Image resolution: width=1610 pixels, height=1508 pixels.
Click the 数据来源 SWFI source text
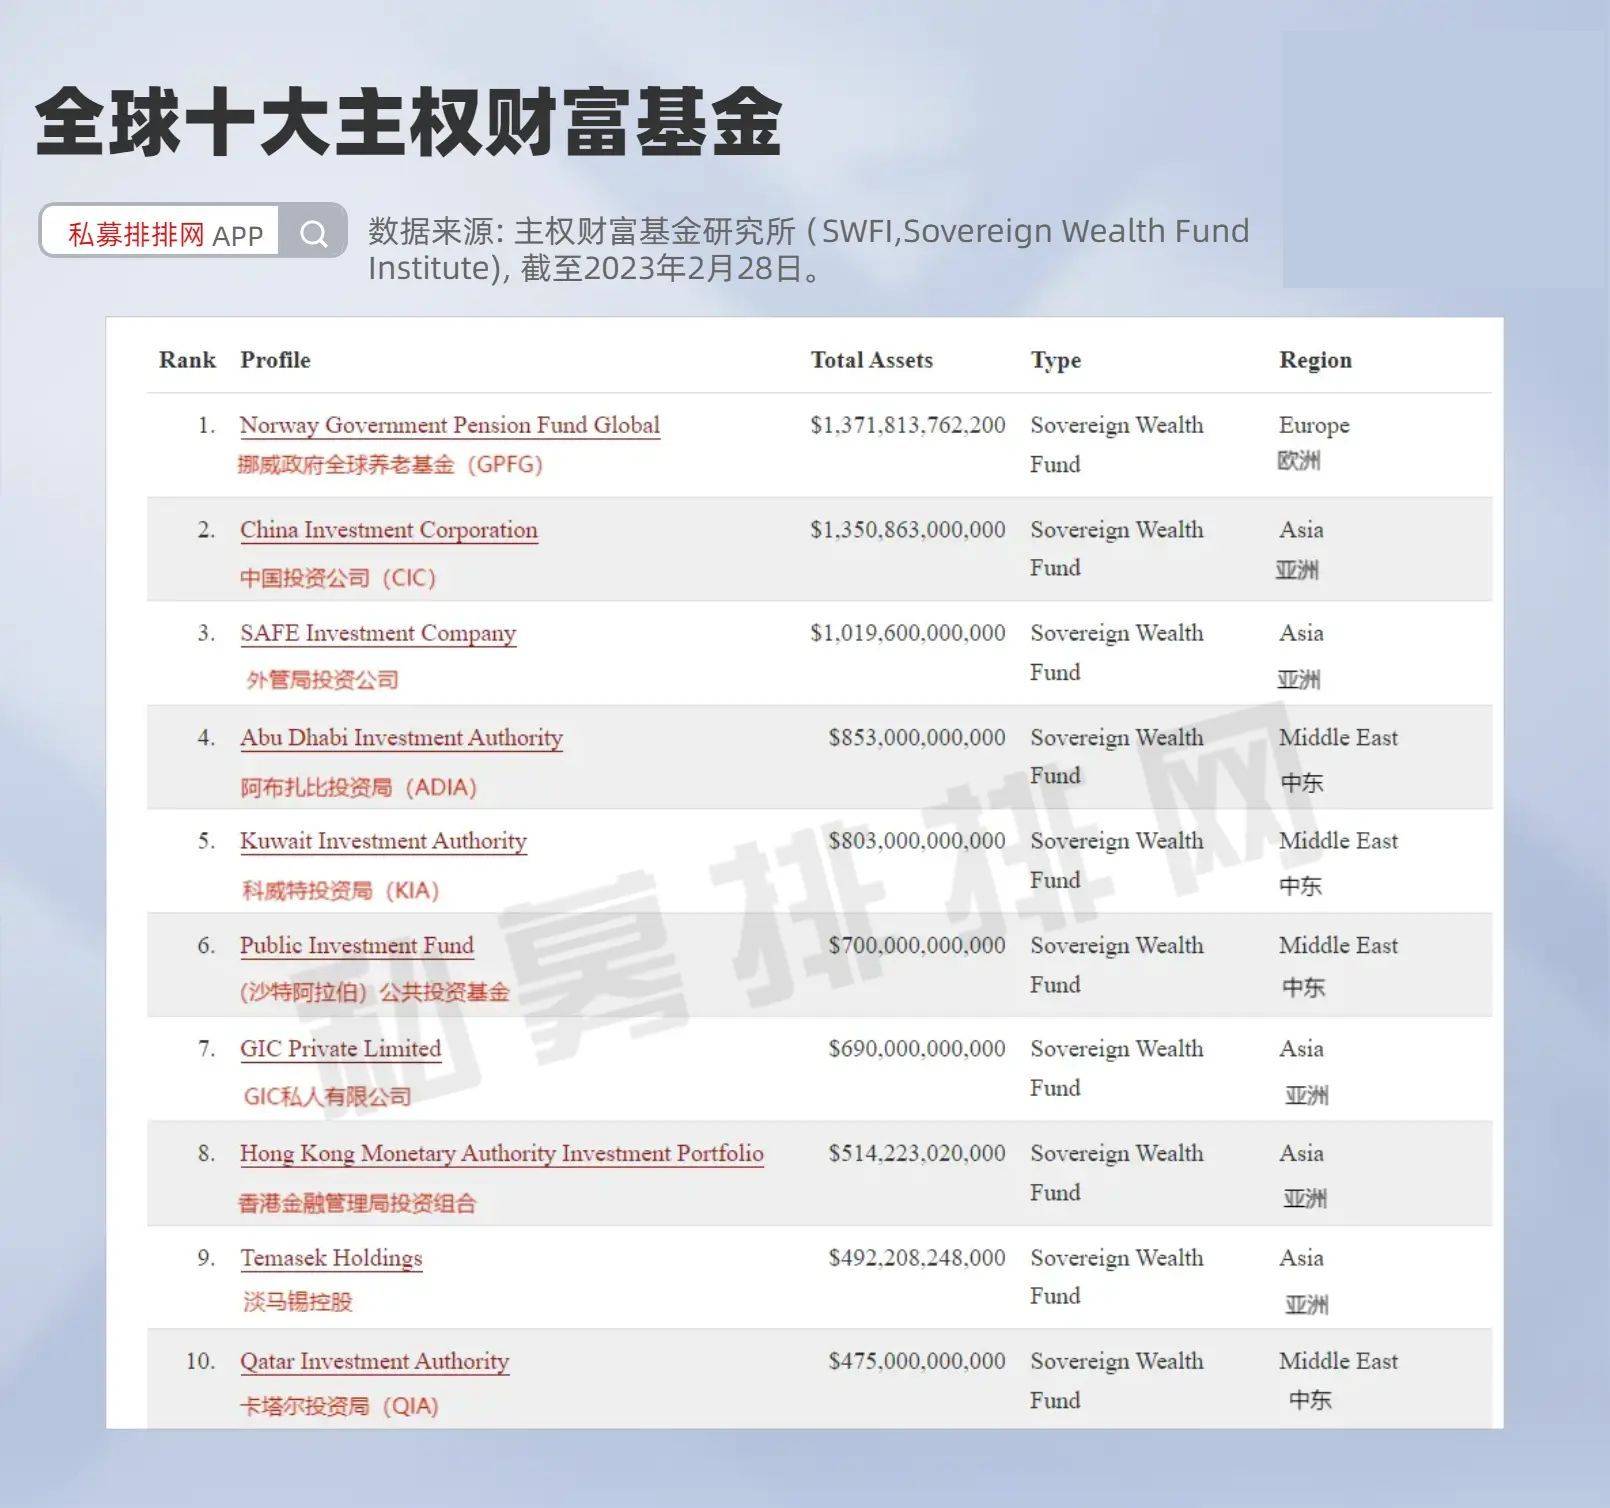coord(808,249)
